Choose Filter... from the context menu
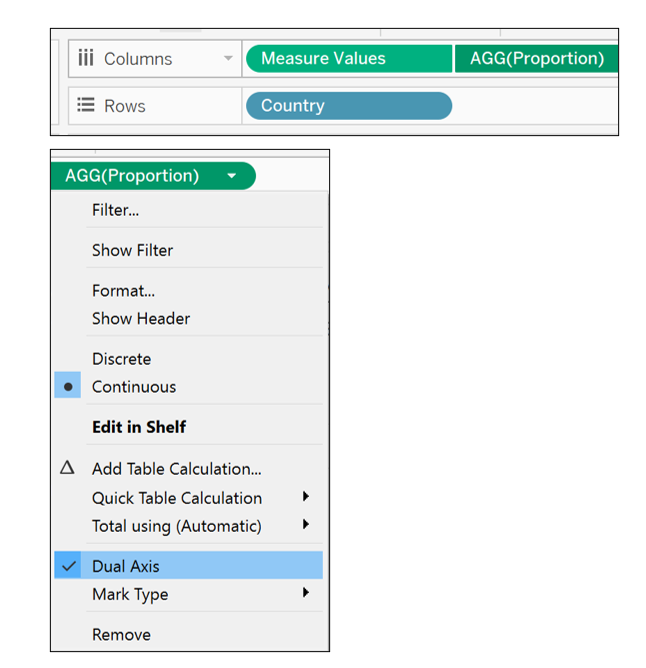The image size is (646, 668). [116, 210]
